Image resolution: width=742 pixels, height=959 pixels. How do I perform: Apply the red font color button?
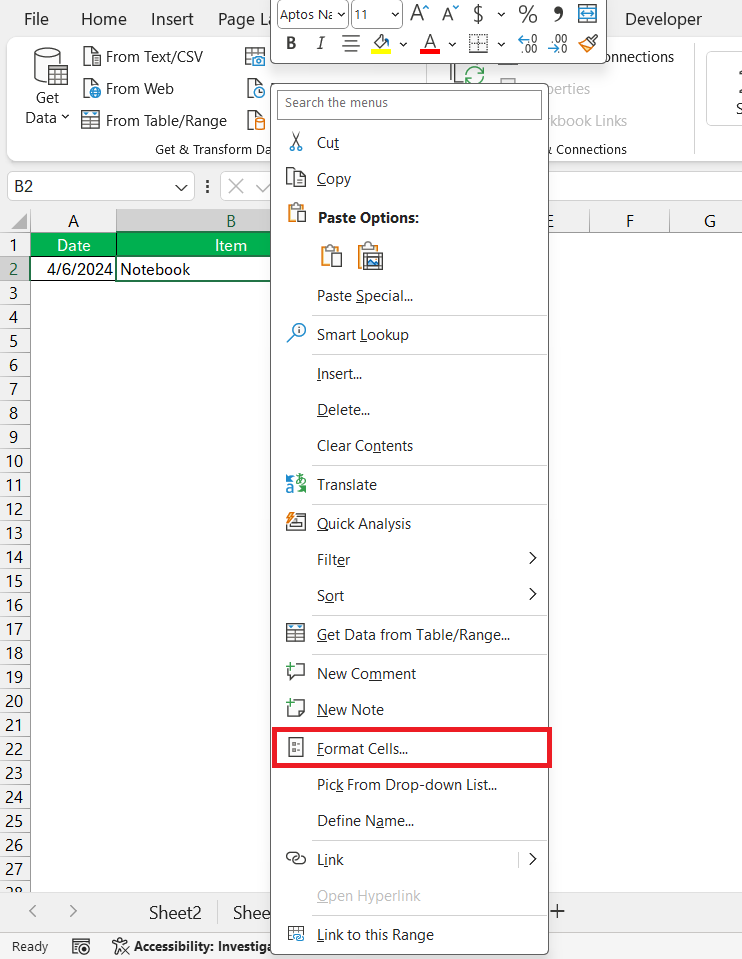[430, 43]
